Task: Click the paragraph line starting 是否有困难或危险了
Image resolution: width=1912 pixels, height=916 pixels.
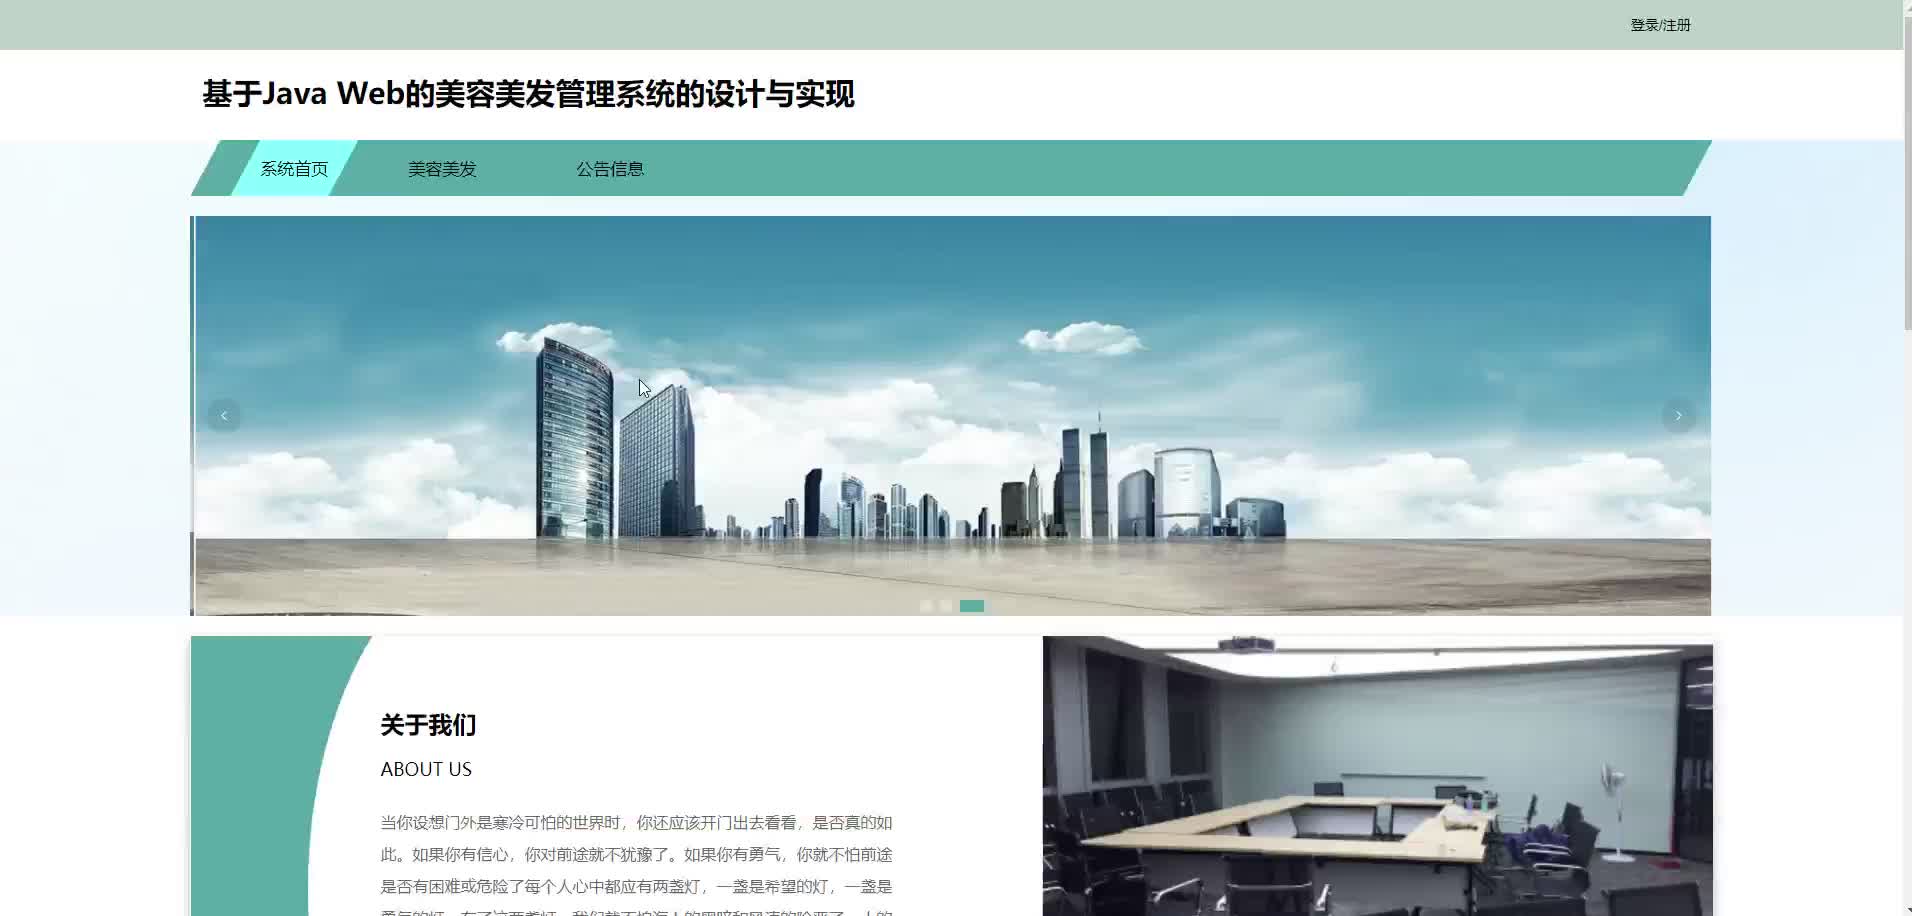Action: coord(636,887)
